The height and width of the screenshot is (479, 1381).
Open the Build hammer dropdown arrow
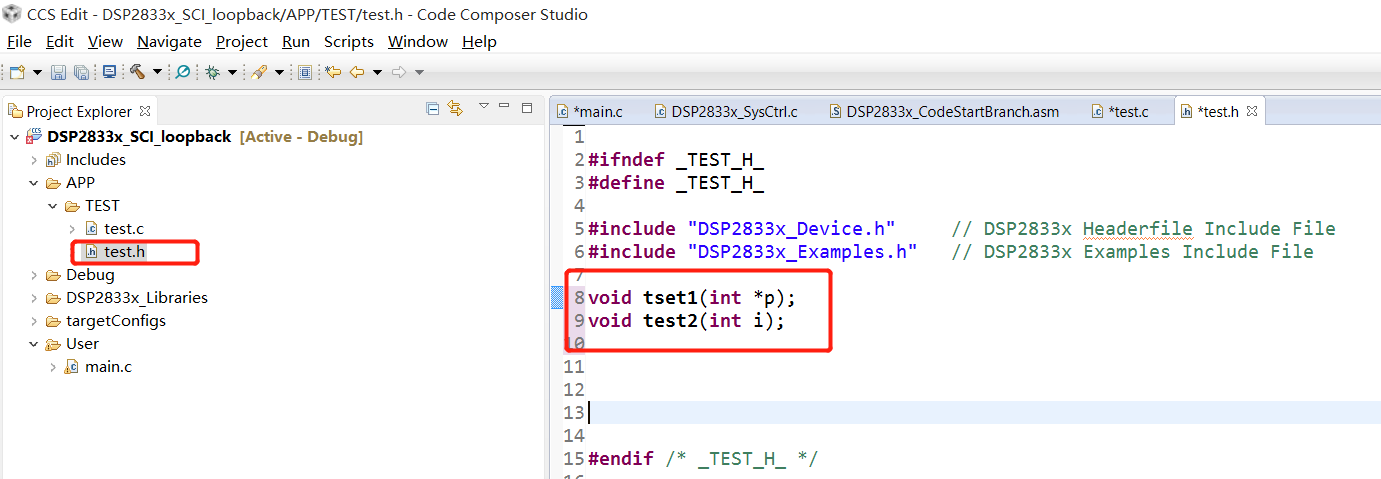click(157, 72)
